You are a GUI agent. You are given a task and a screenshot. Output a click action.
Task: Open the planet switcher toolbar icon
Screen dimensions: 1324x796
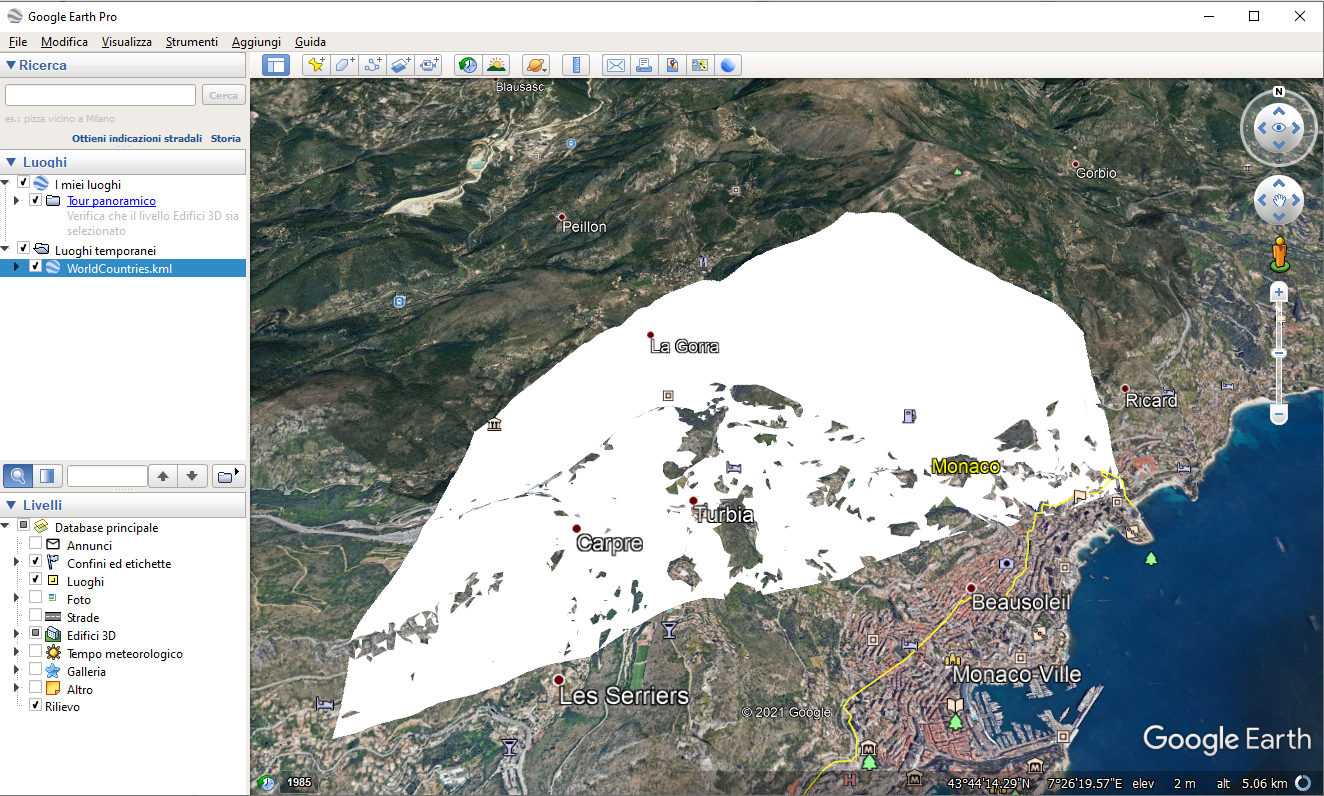click(x=535, y=65)
